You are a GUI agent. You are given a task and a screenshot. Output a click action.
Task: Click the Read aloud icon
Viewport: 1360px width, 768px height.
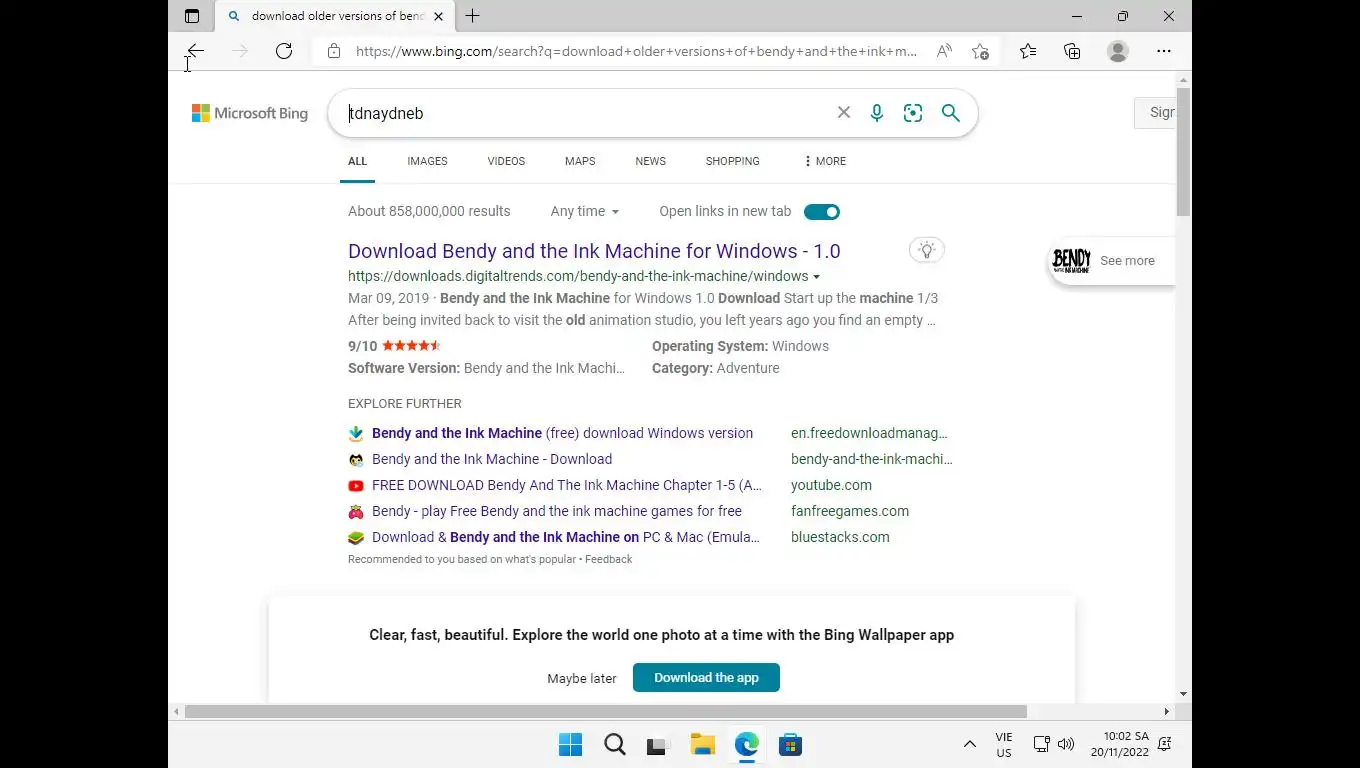(944, 51)
